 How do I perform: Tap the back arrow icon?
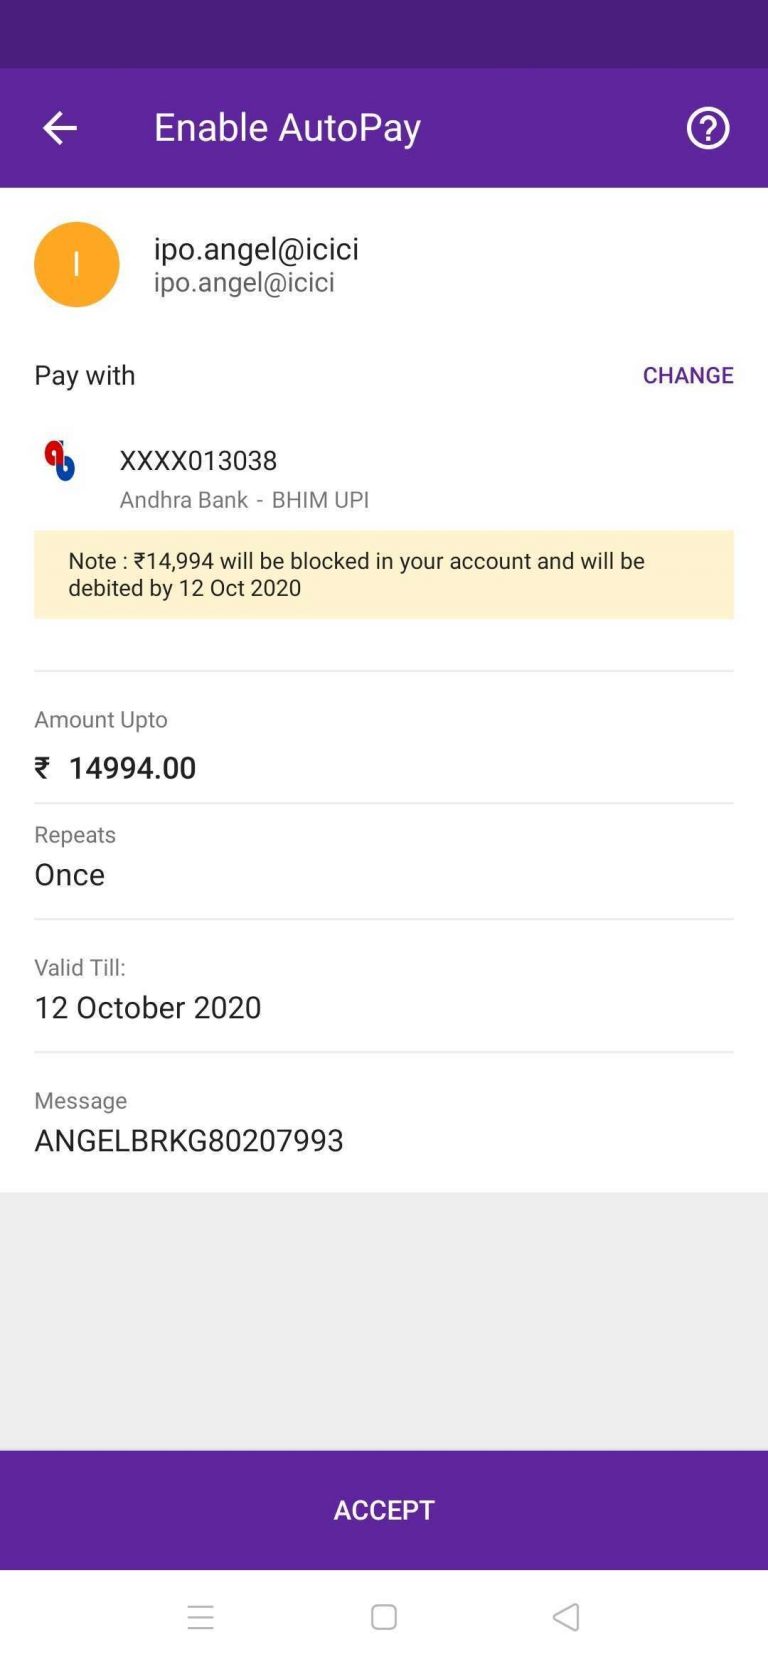pyautogui.click(x=60, y=128)
